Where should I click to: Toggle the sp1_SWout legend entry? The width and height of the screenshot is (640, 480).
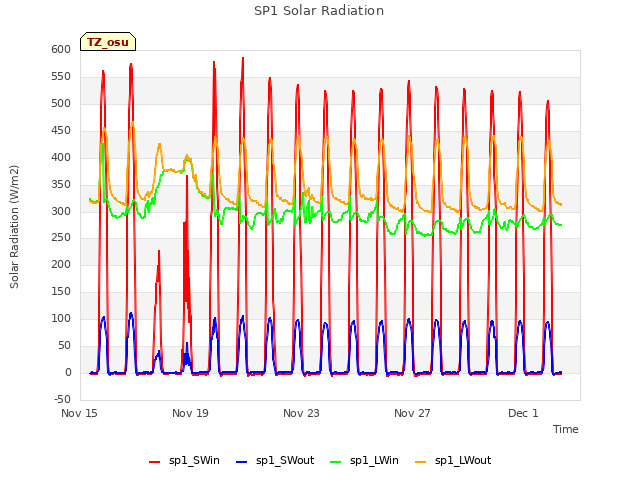point(276,461)
